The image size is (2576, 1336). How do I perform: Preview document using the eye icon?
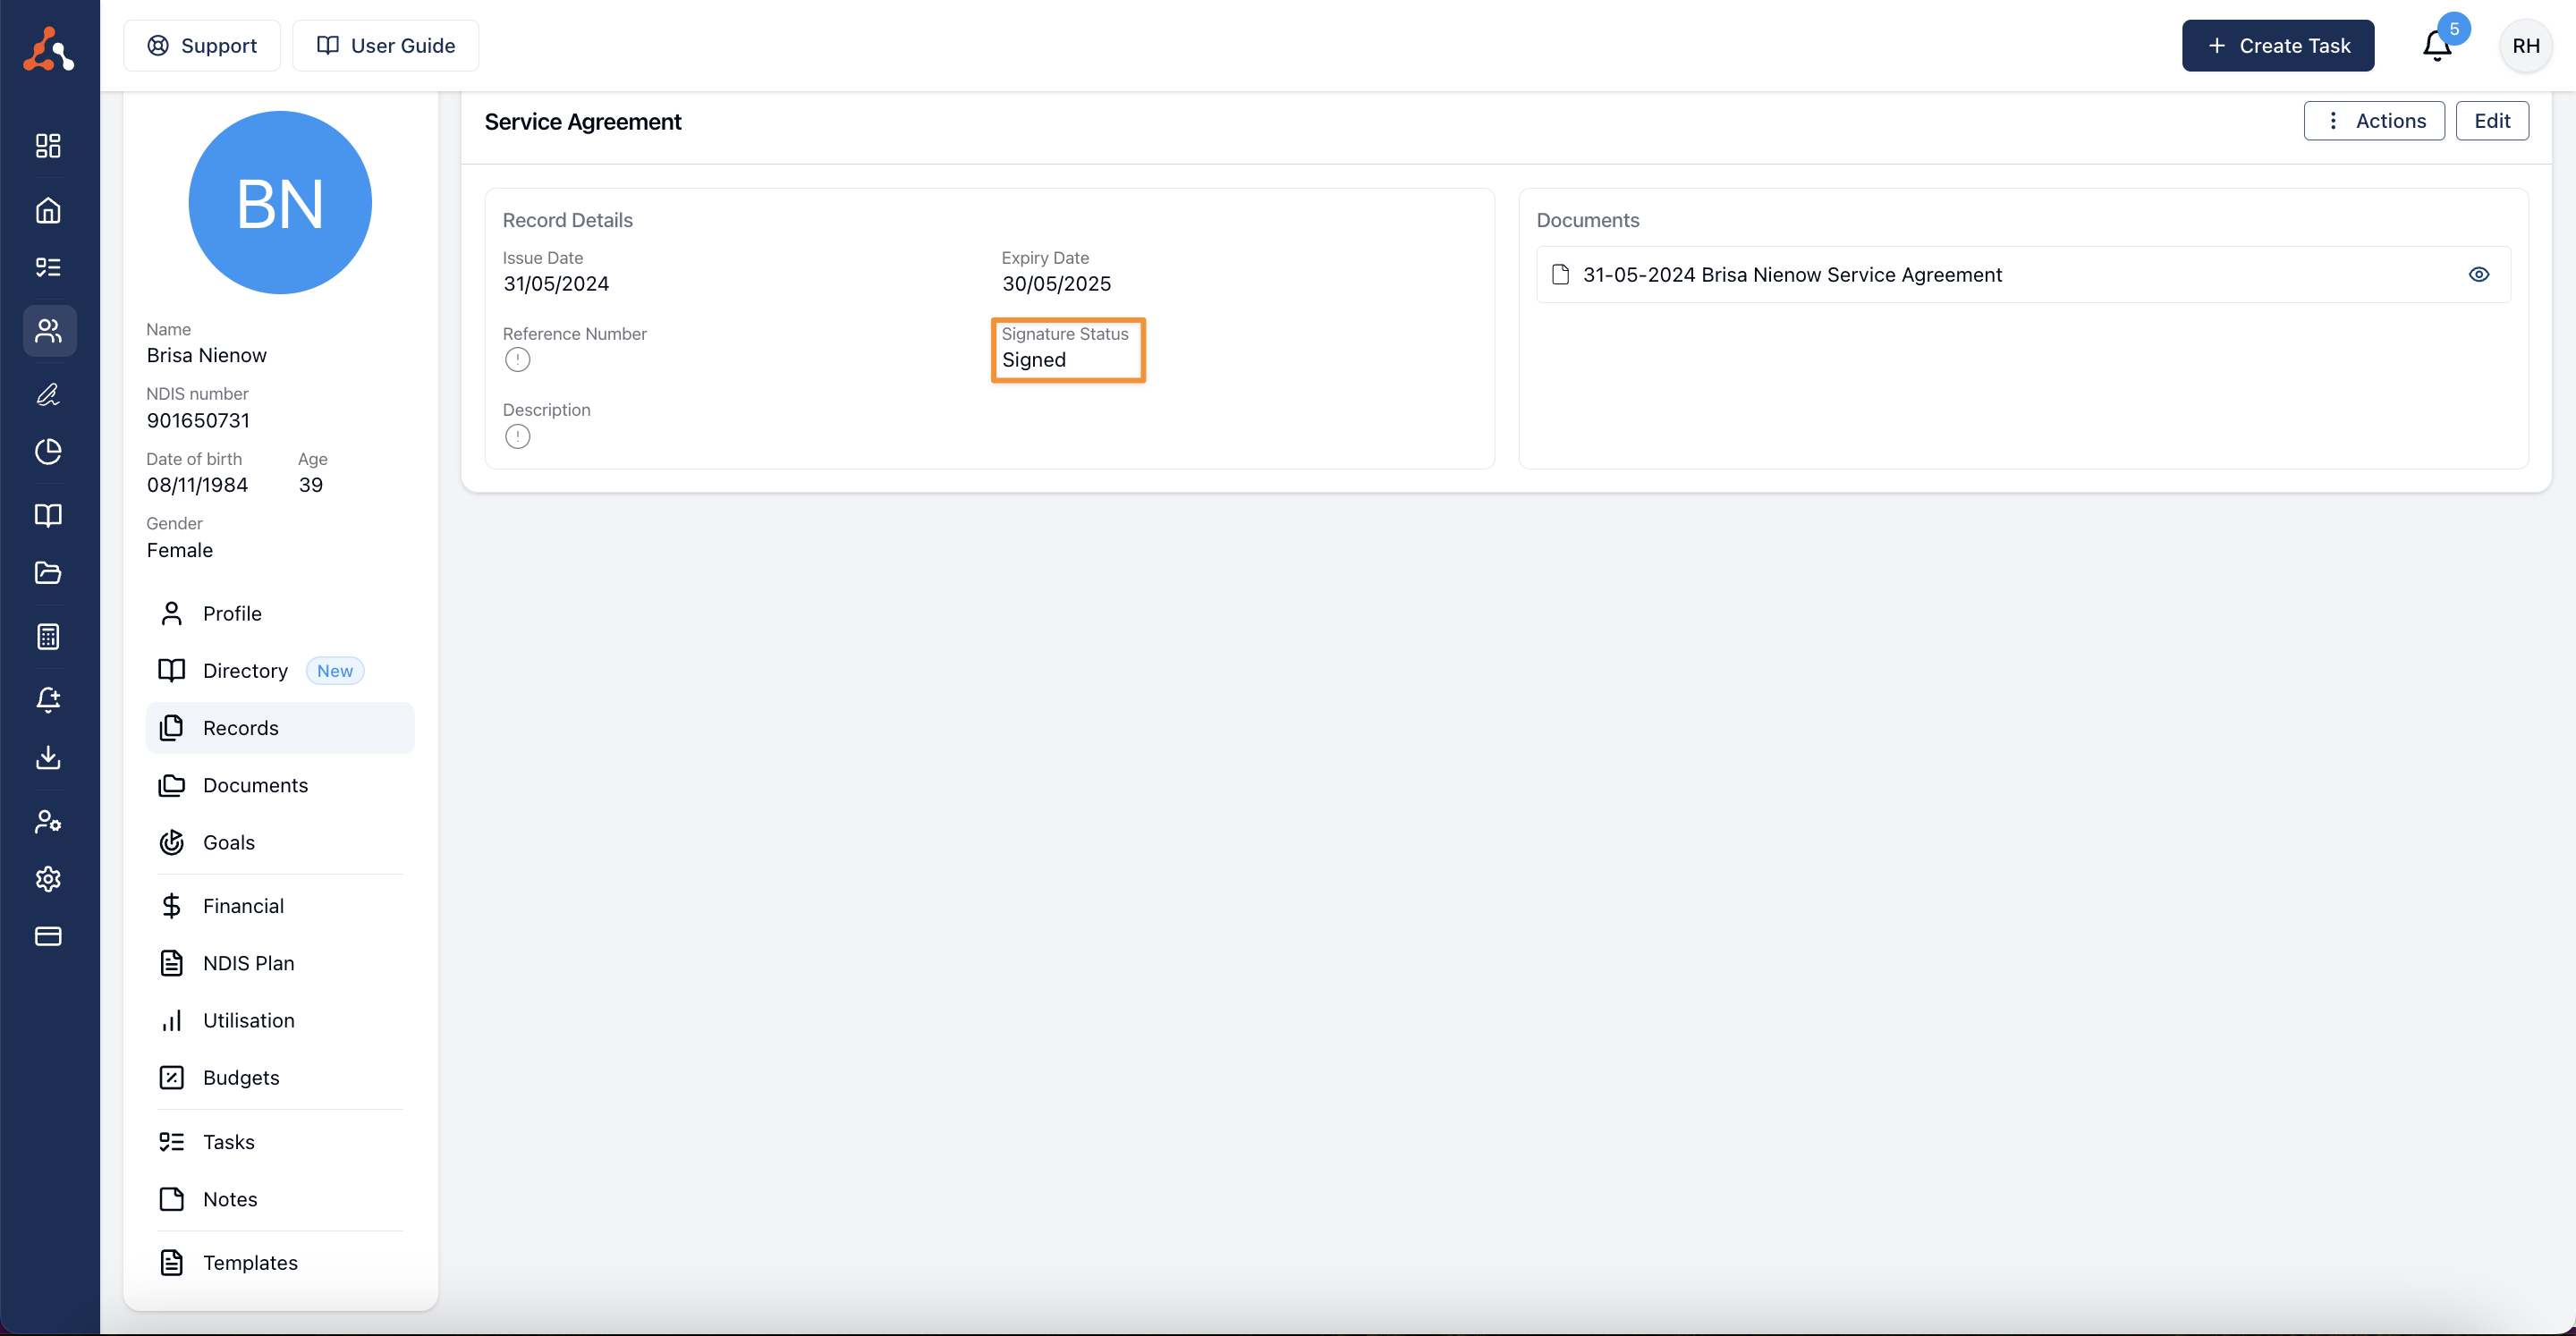point(2479,275)
